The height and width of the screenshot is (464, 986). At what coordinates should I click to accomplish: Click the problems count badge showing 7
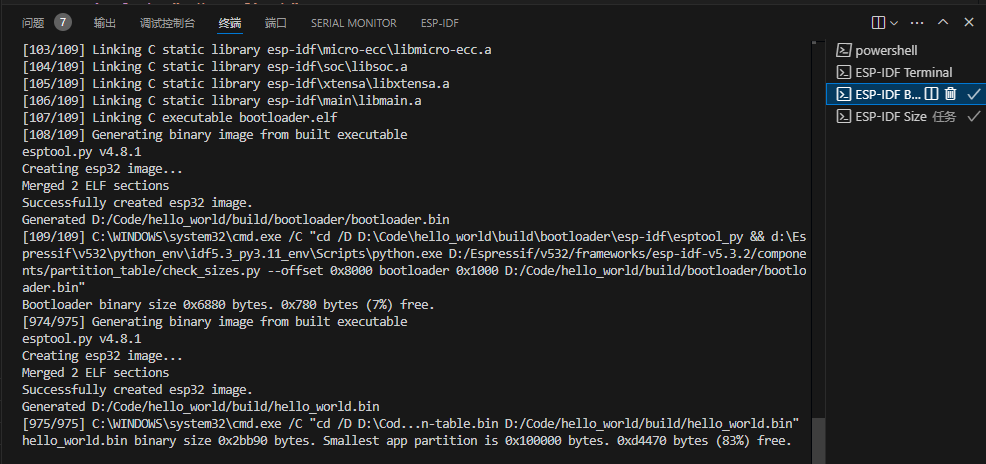[x=63, y=22]
